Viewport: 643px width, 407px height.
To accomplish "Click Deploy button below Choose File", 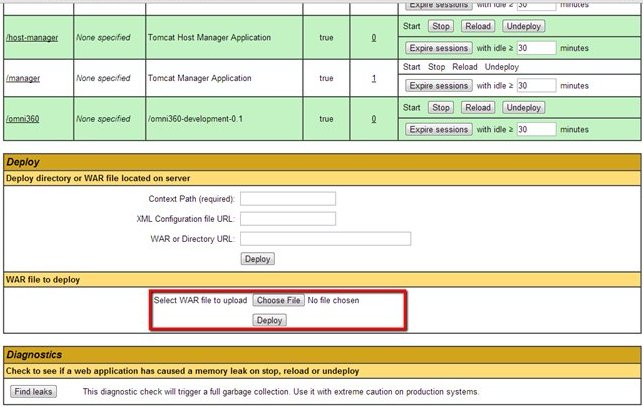I will [269, 320].
